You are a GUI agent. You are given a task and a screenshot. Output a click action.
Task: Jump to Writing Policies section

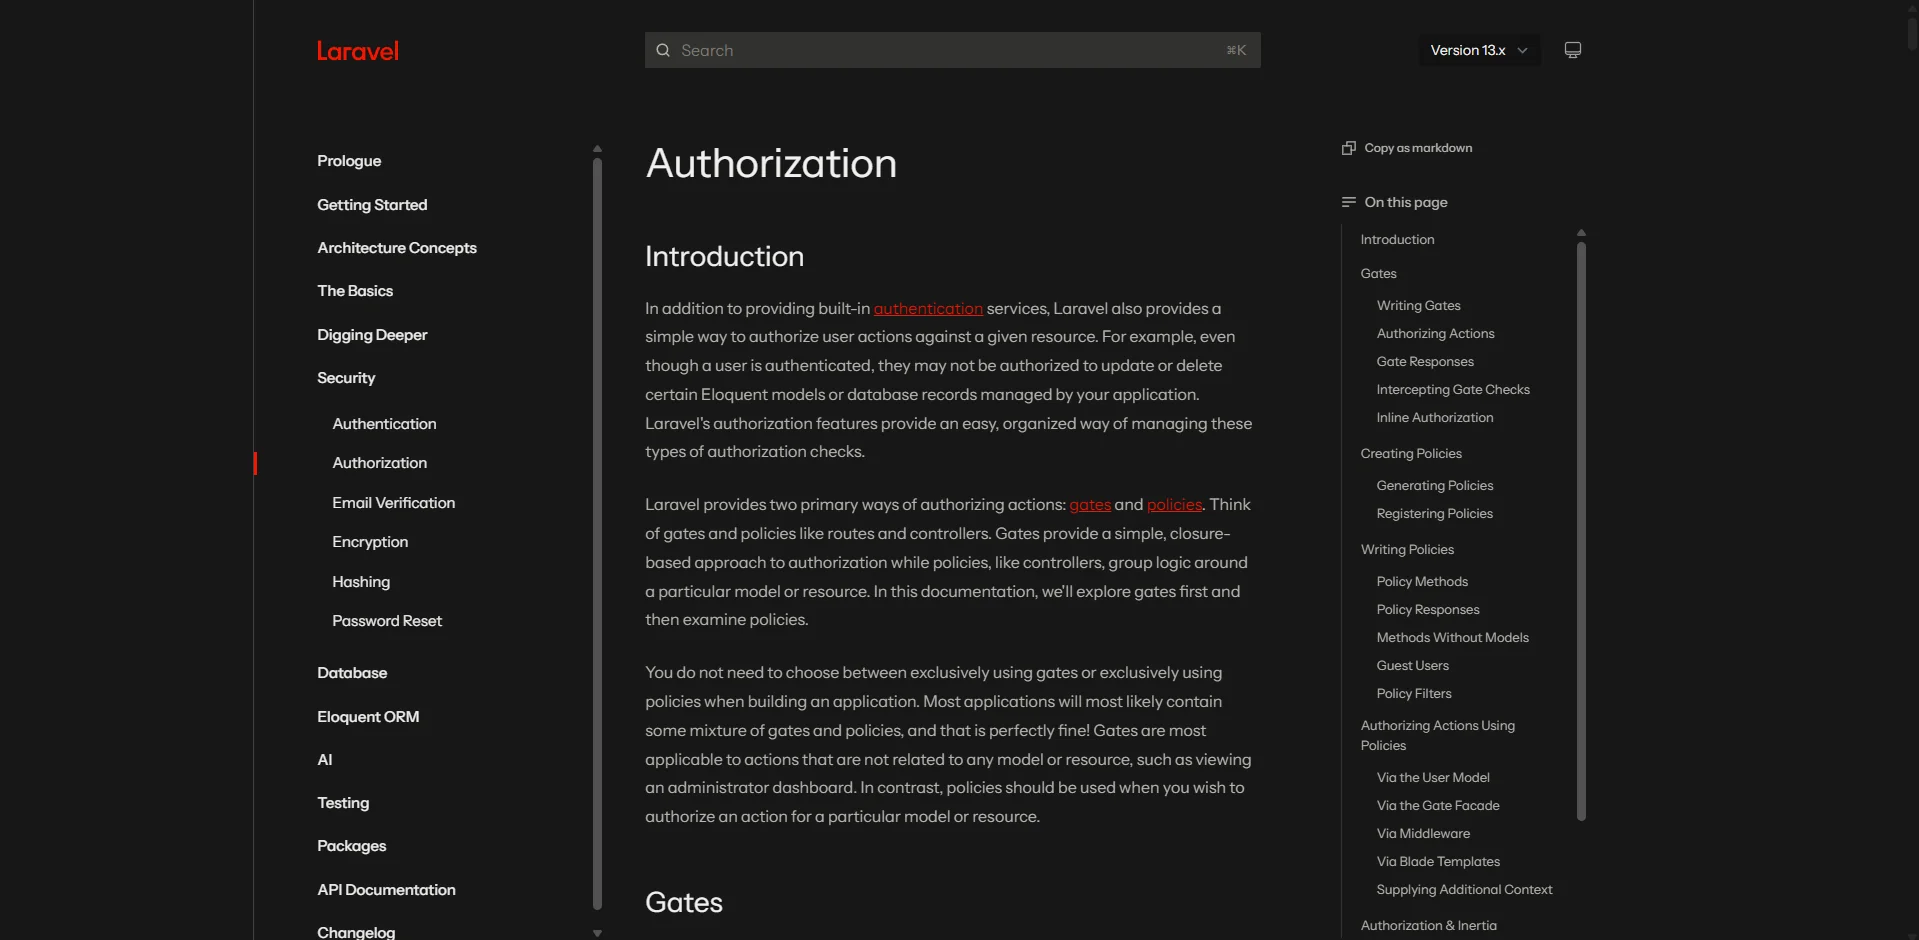1407,550
